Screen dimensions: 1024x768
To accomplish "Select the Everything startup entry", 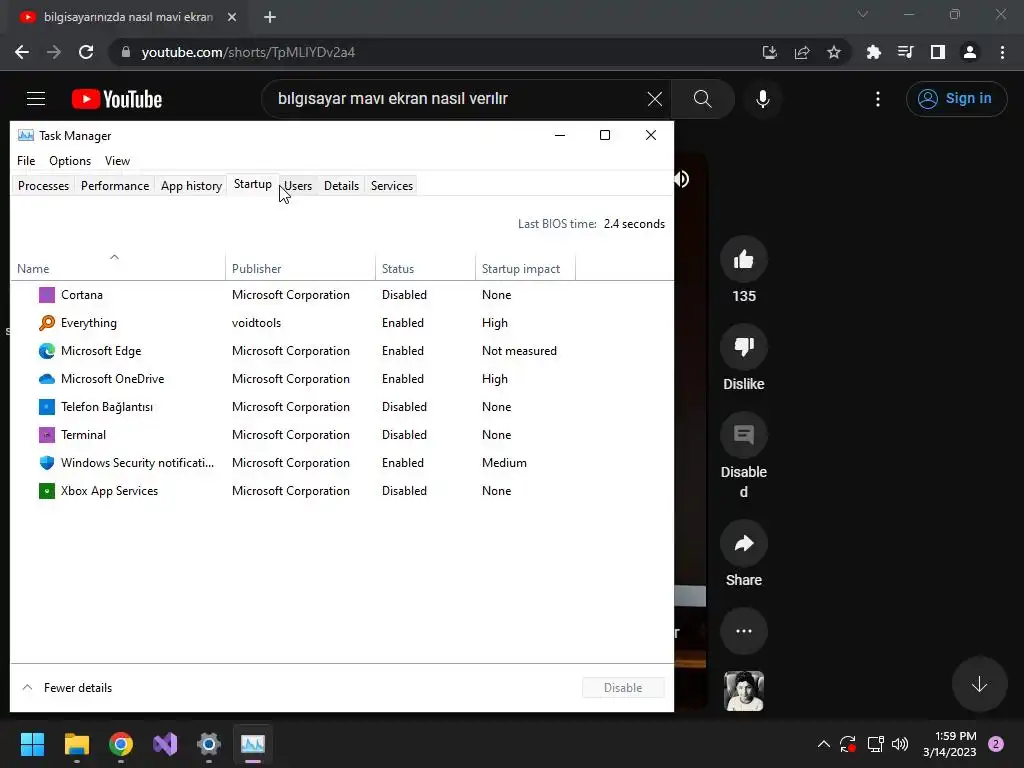I will coord(342,323).
